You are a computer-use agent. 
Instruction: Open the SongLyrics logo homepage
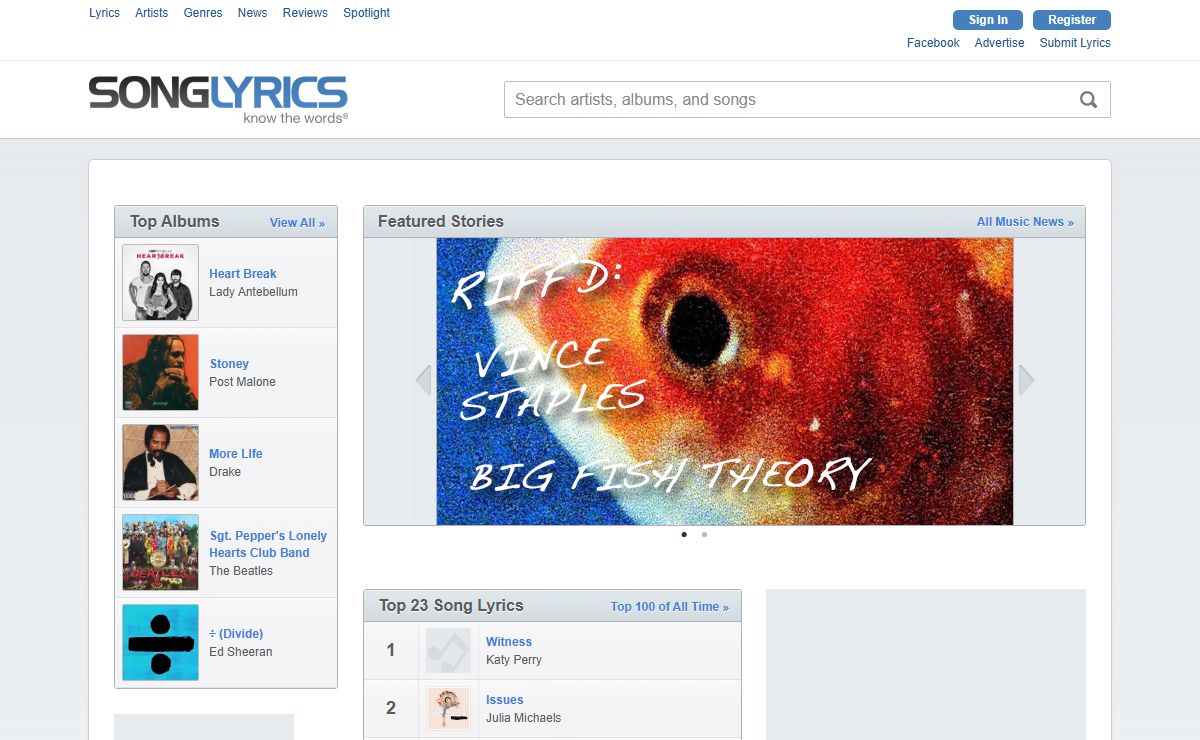tap(218, 99)
